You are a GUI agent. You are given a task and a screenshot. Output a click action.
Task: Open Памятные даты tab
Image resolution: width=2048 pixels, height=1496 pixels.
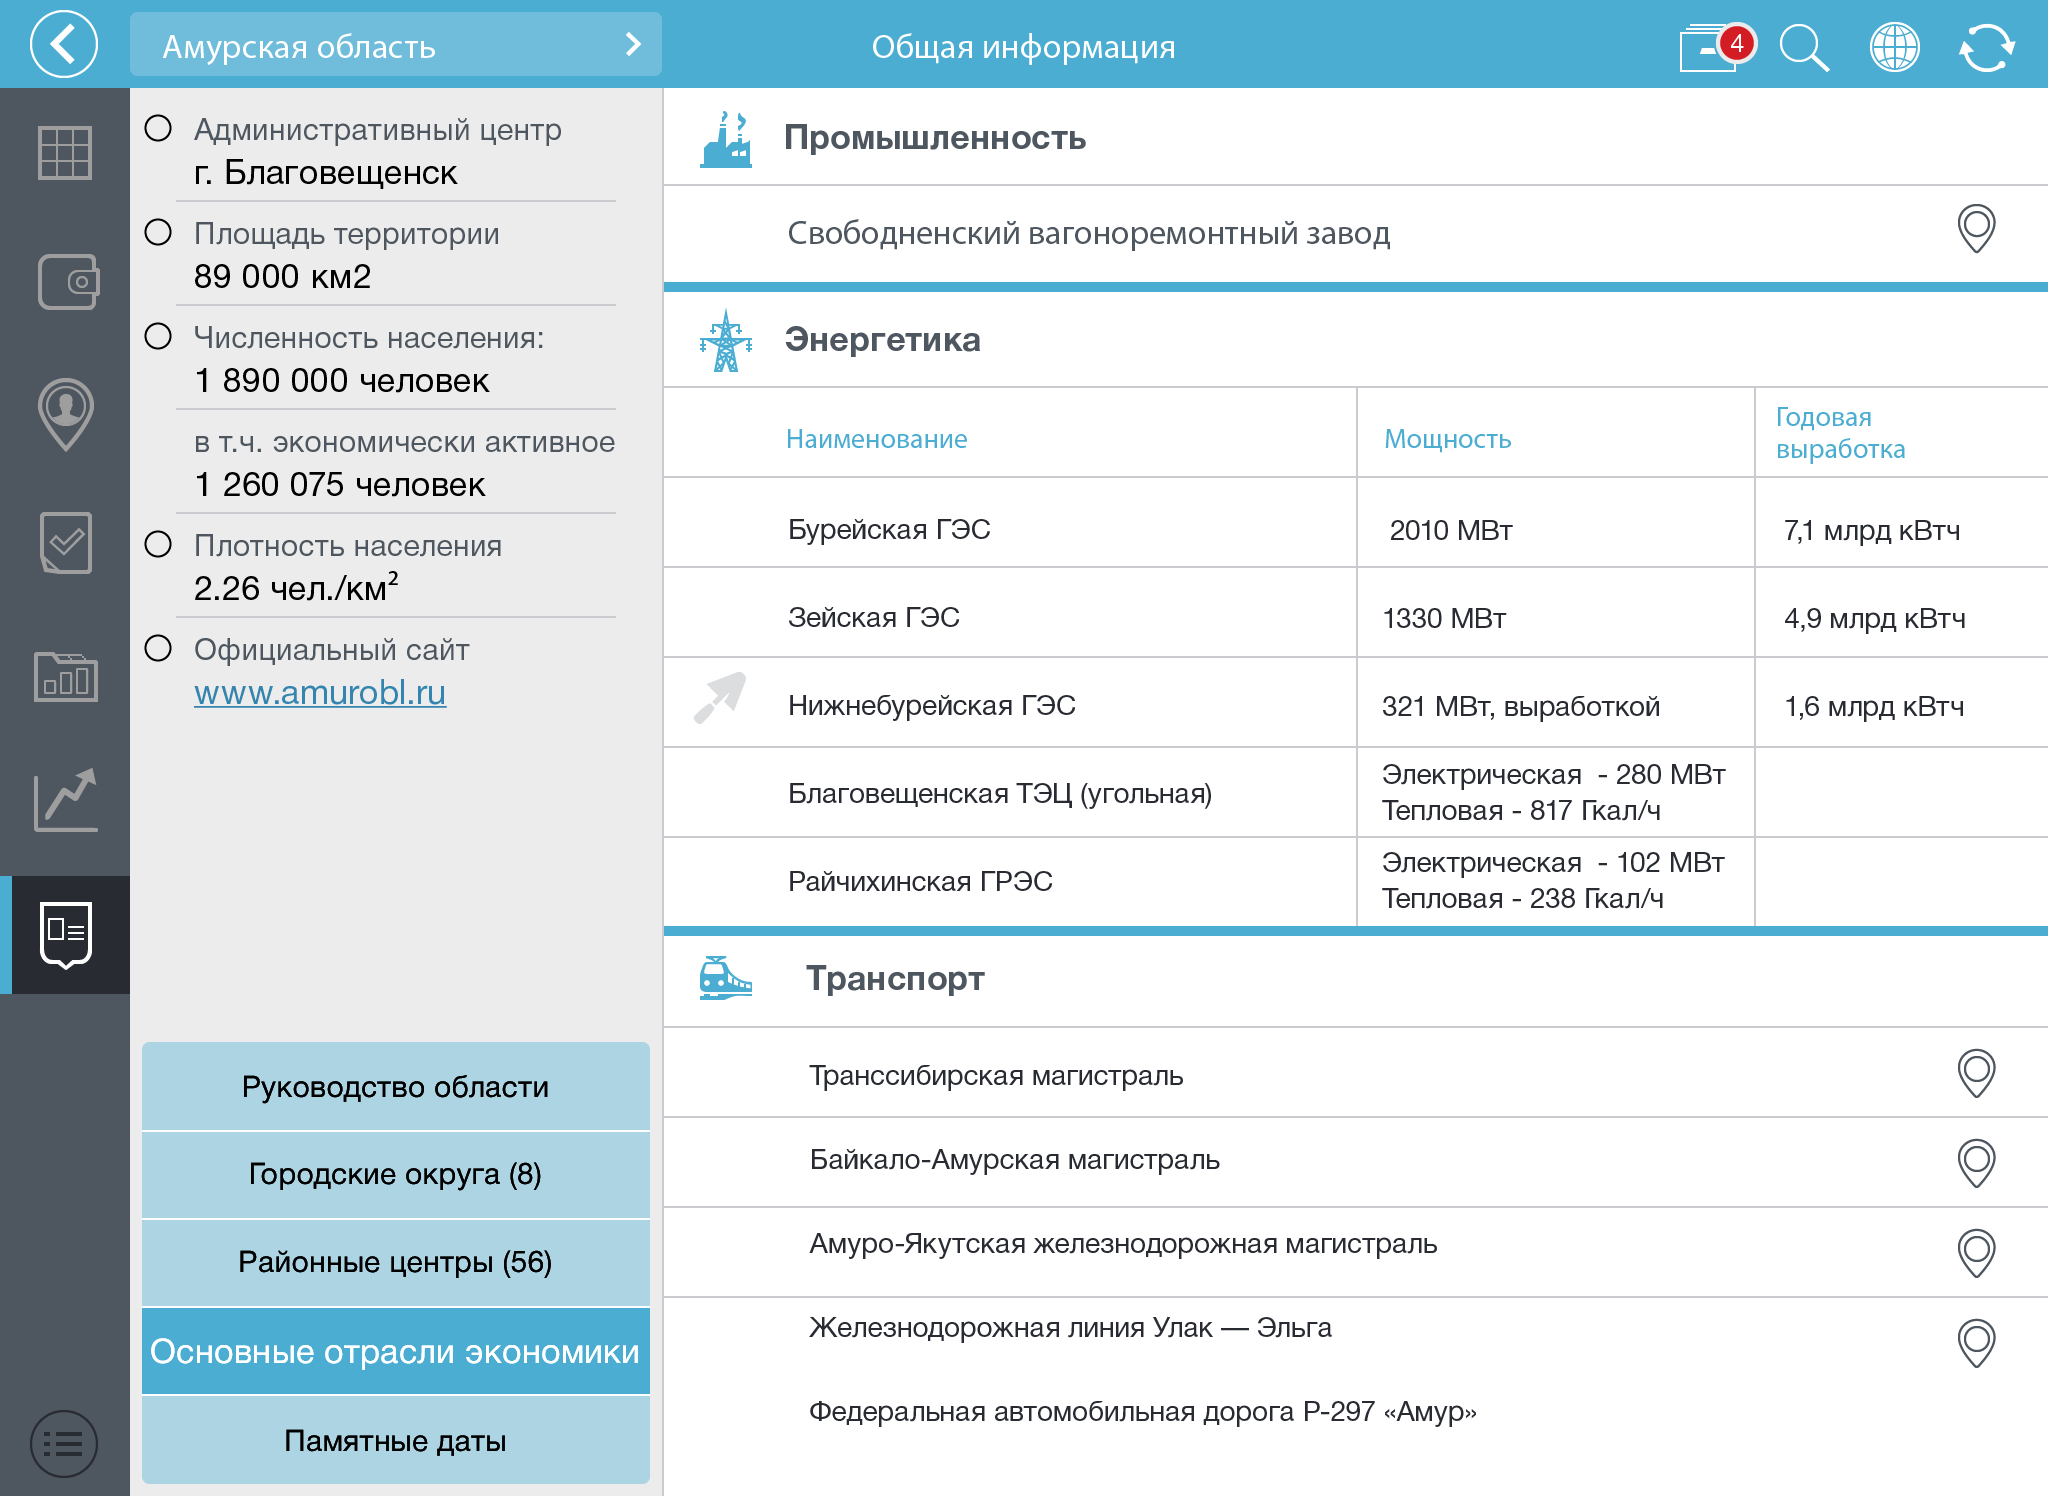(x=396, y=1440)
